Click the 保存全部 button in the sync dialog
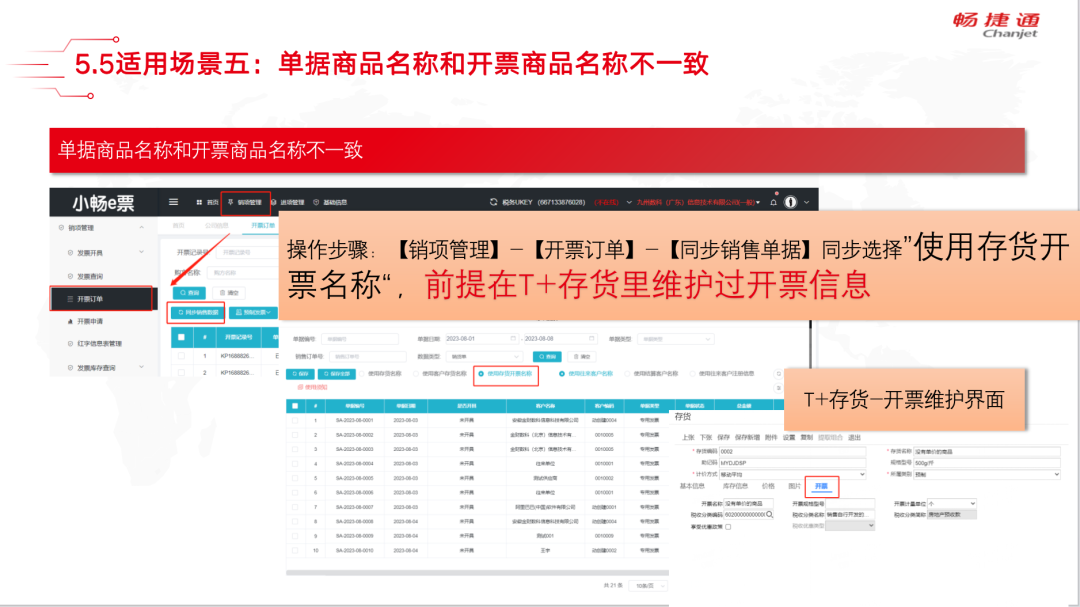This screenshot has width=1080, height=607. pos(338,374)
